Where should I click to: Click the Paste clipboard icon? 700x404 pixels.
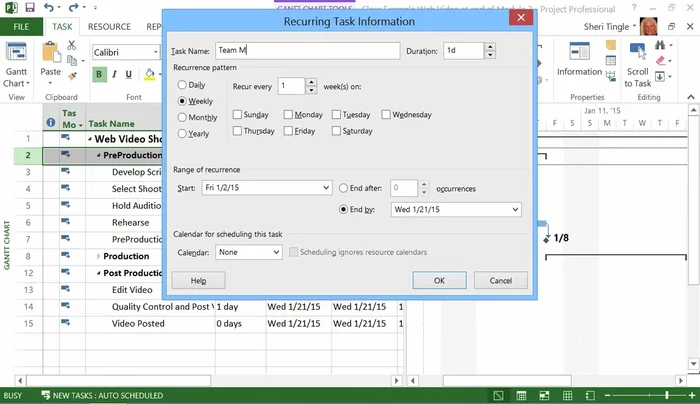(x=51, y=54)
